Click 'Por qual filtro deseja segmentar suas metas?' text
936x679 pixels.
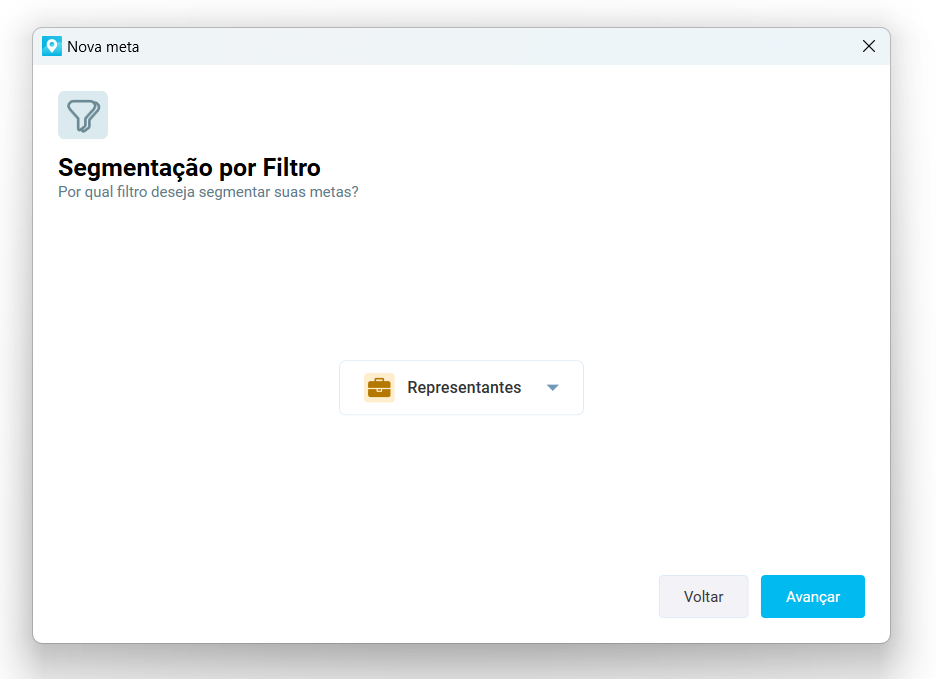click(208, 192)
